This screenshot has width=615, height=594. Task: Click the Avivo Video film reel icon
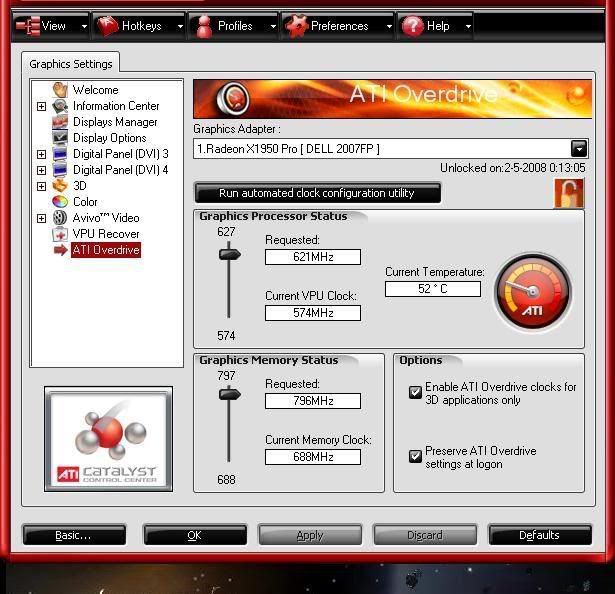pos(60,218)
